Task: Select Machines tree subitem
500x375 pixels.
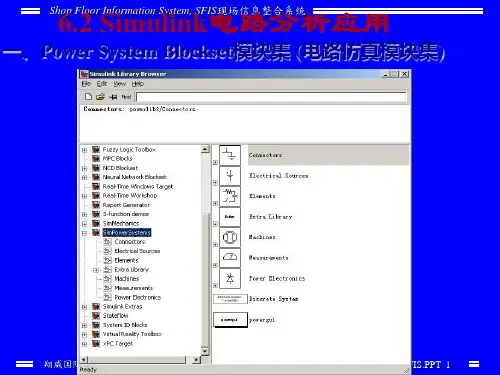Action: tap(127, 279)
